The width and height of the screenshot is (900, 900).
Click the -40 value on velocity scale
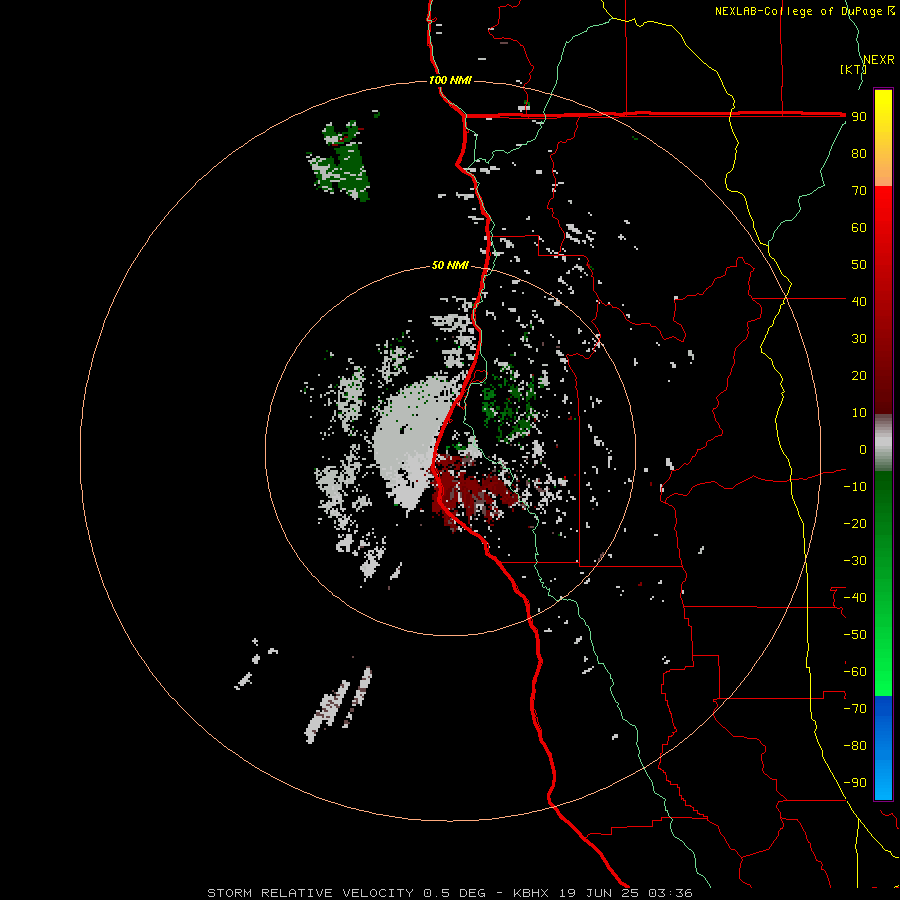point(855,598)
